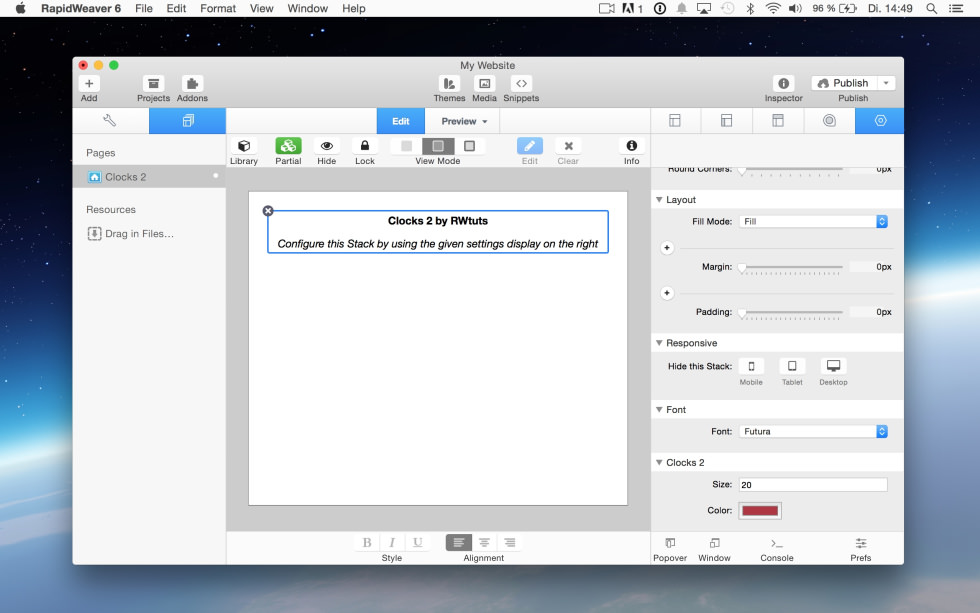Hide the selected stack with eye icon

[326, 146]
